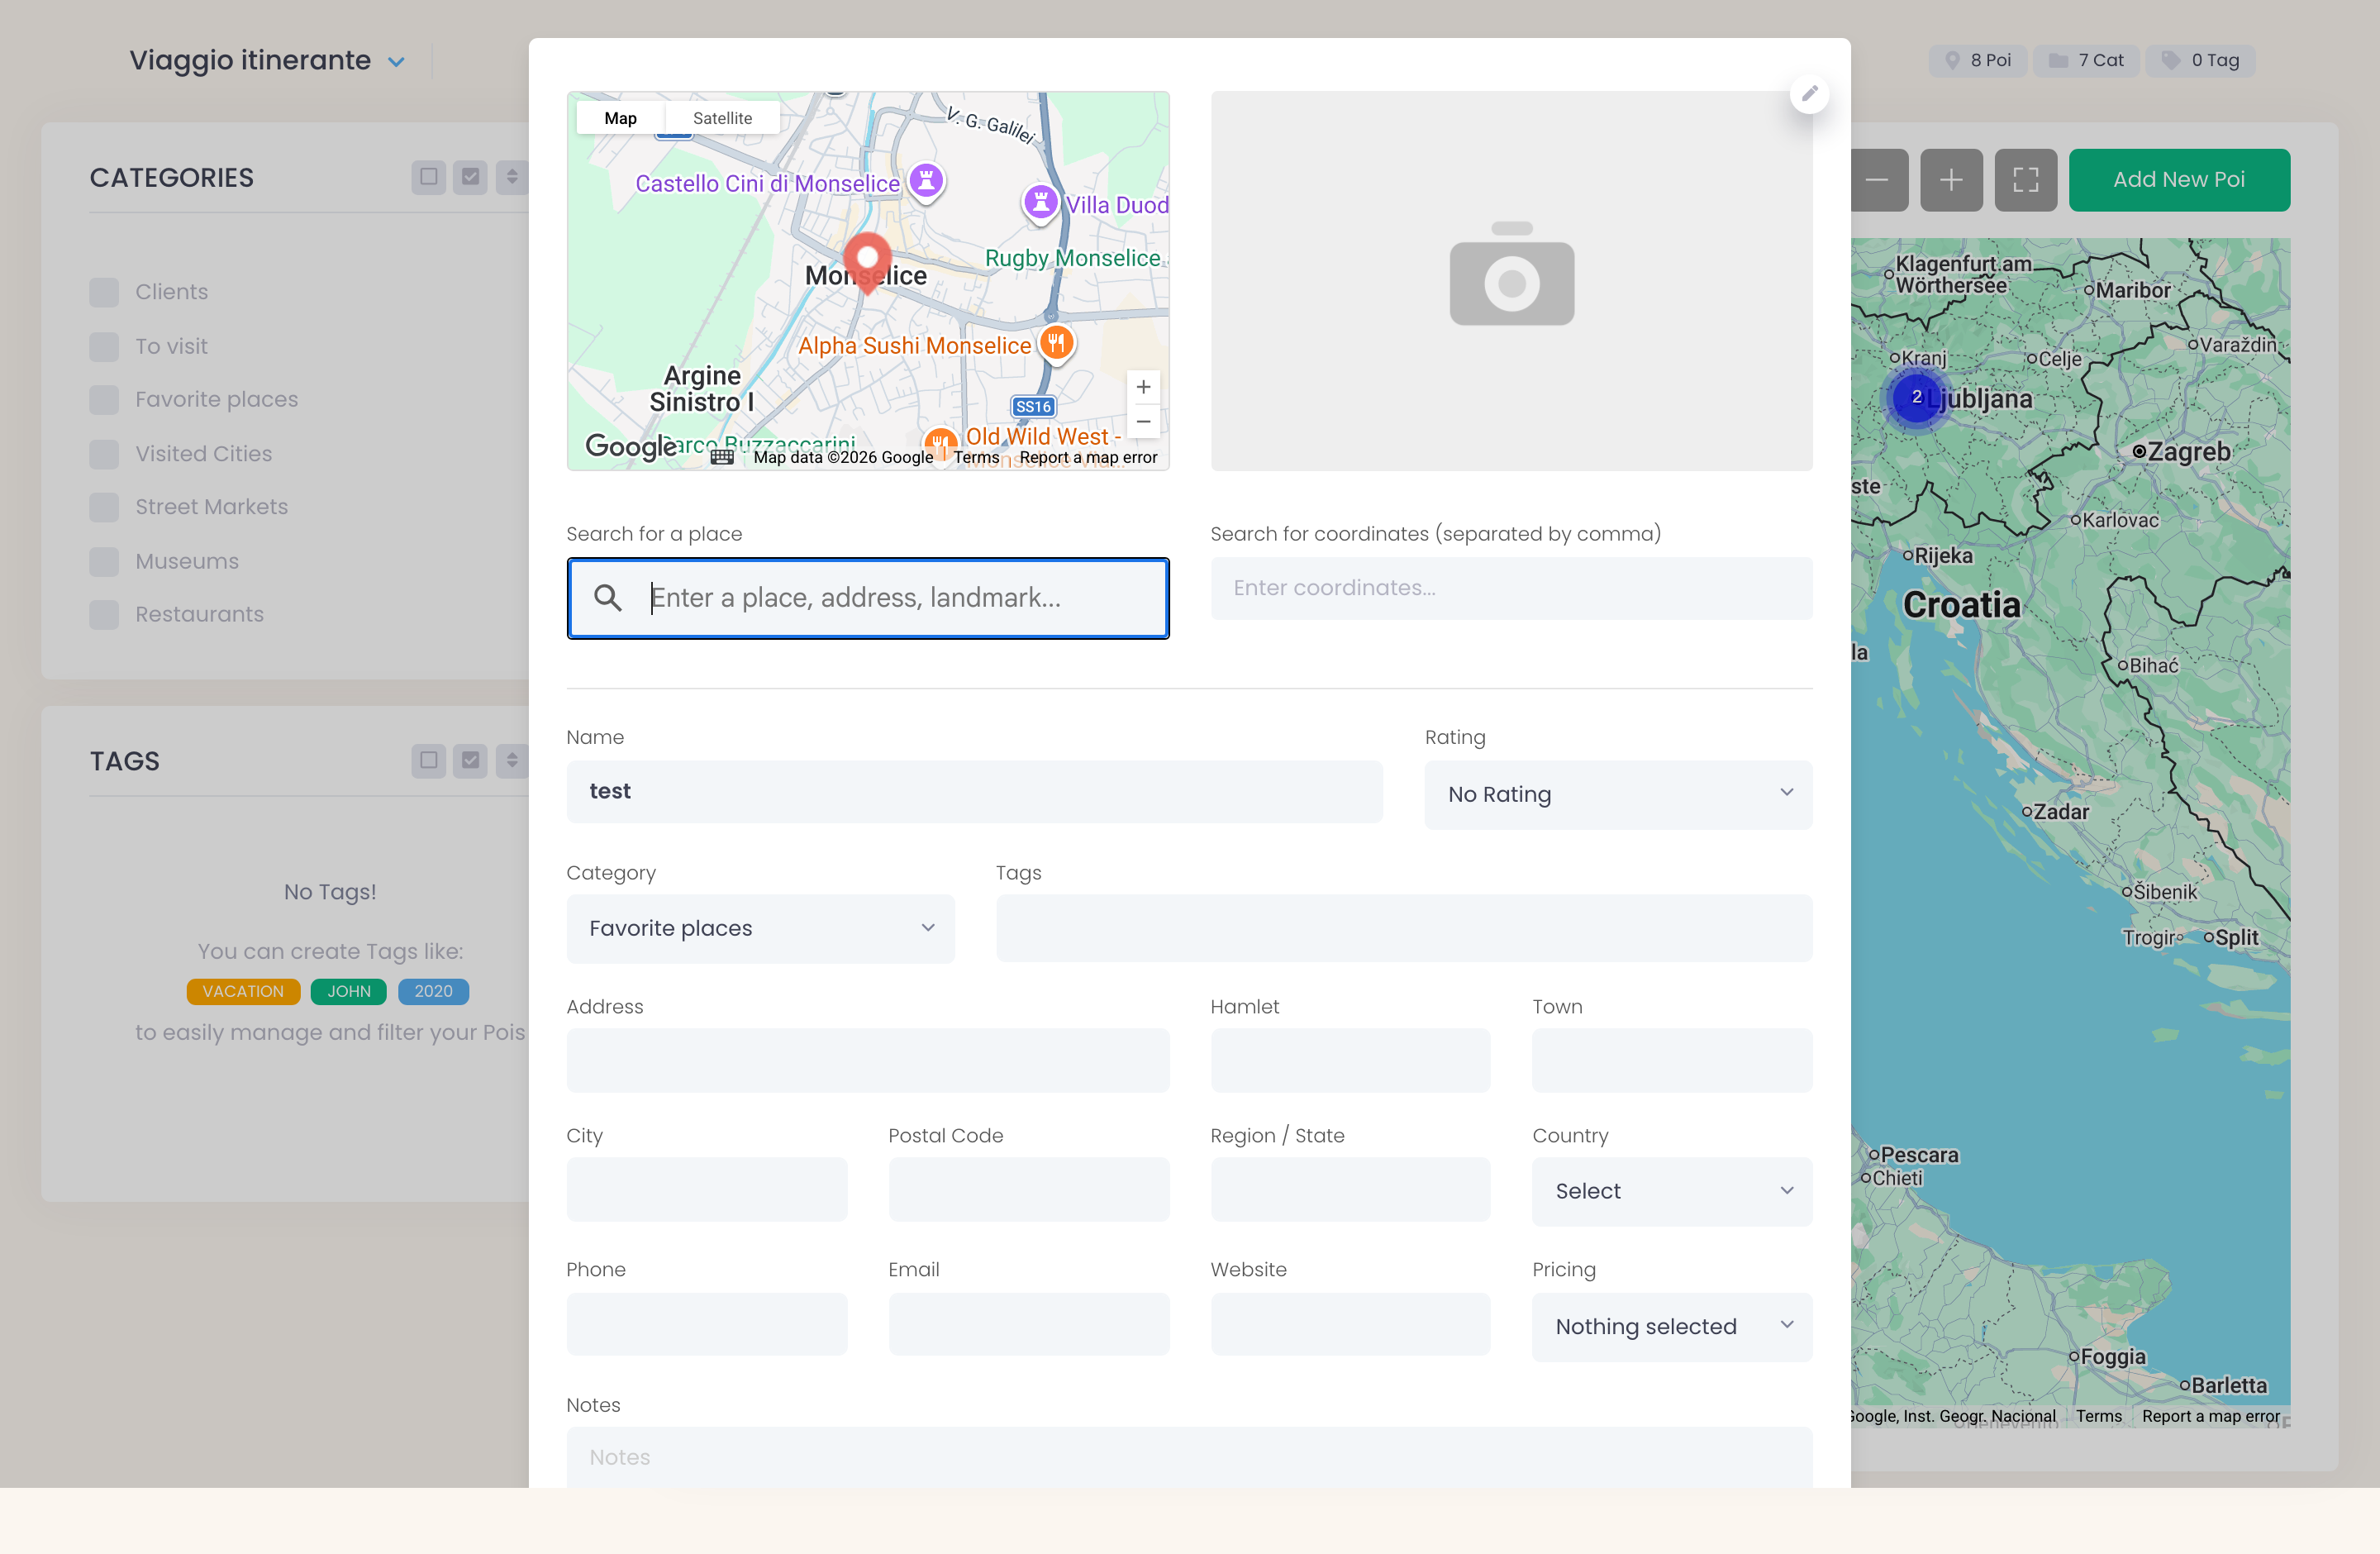Deselect all categories icon
Image resolution: width=2380 pixels, height=1554 pixels.
pyautogui.click(x=429, y=177)
